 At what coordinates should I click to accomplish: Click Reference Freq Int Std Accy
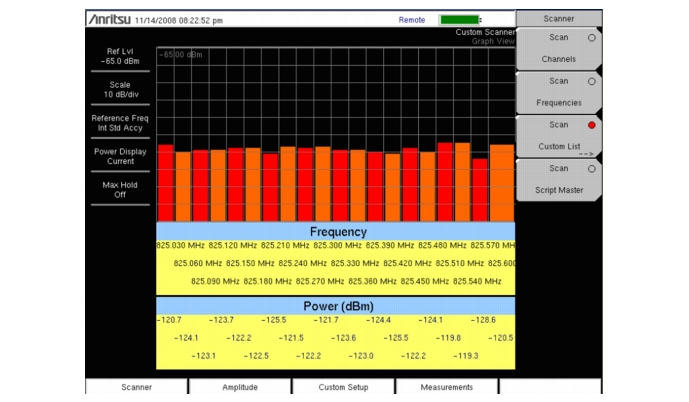click(120, 123)
